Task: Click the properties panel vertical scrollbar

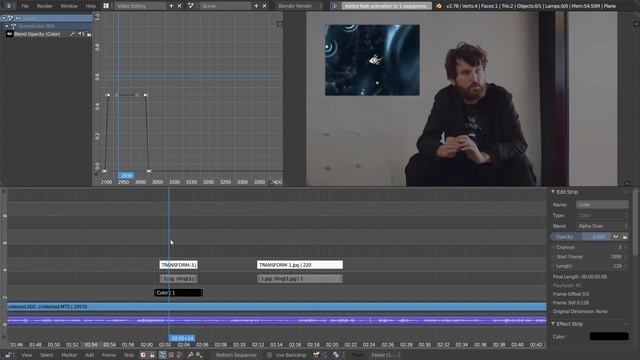Action: click(x=636, y=222)
